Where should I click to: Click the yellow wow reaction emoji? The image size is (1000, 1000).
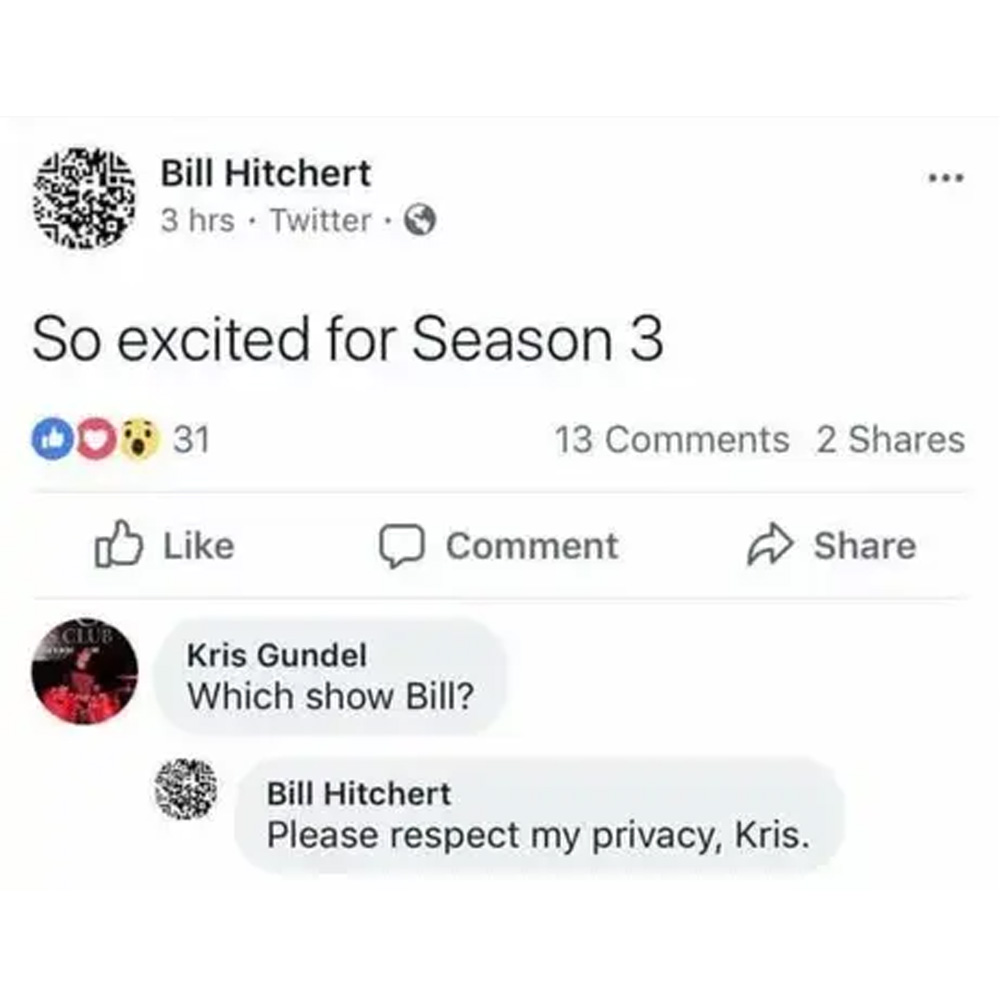click(x=139, y=439)
